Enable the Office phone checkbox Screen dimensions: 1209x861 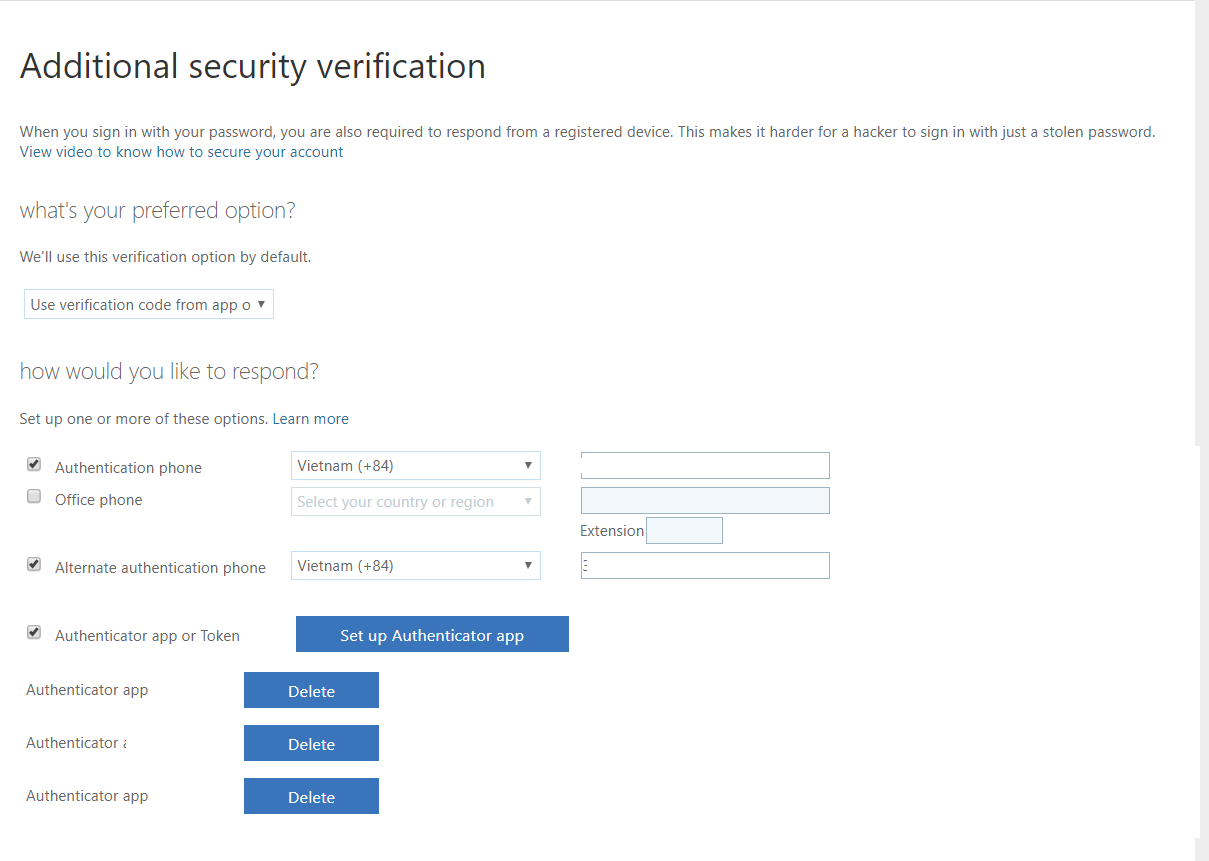33,496
